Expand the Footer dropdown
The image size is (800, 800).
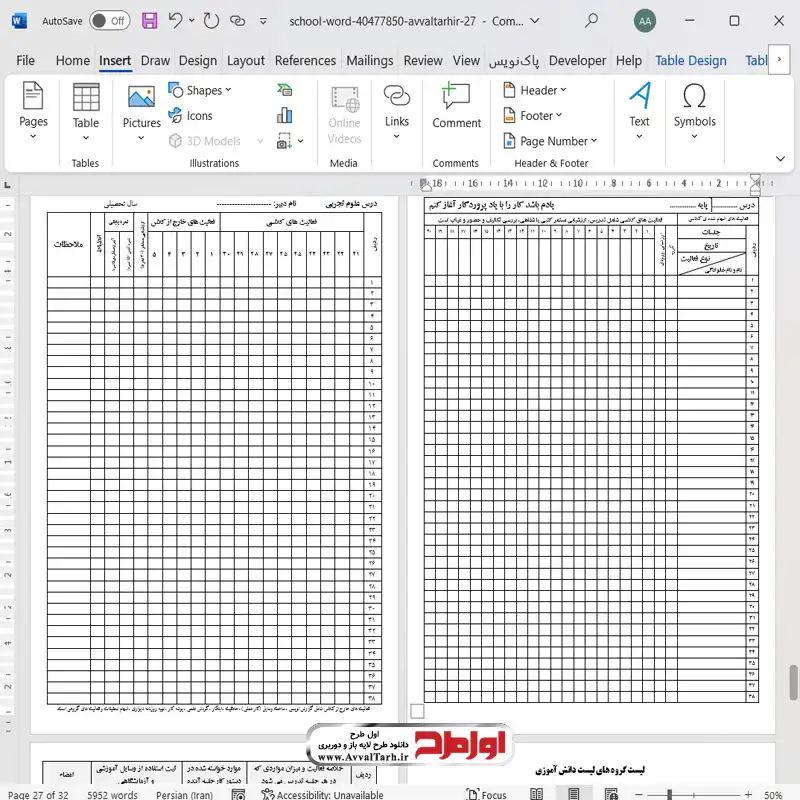[x=559, y=115]
